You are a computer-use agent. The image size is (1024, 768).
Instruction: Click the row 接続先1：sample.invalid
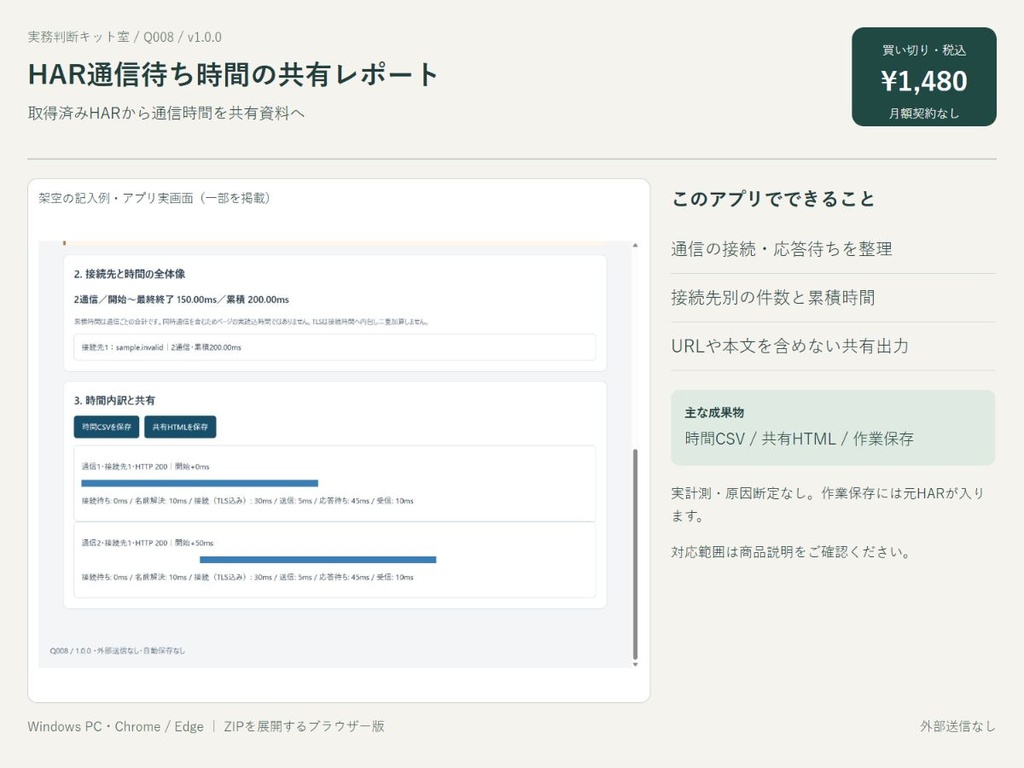click(x=334, y=347)
